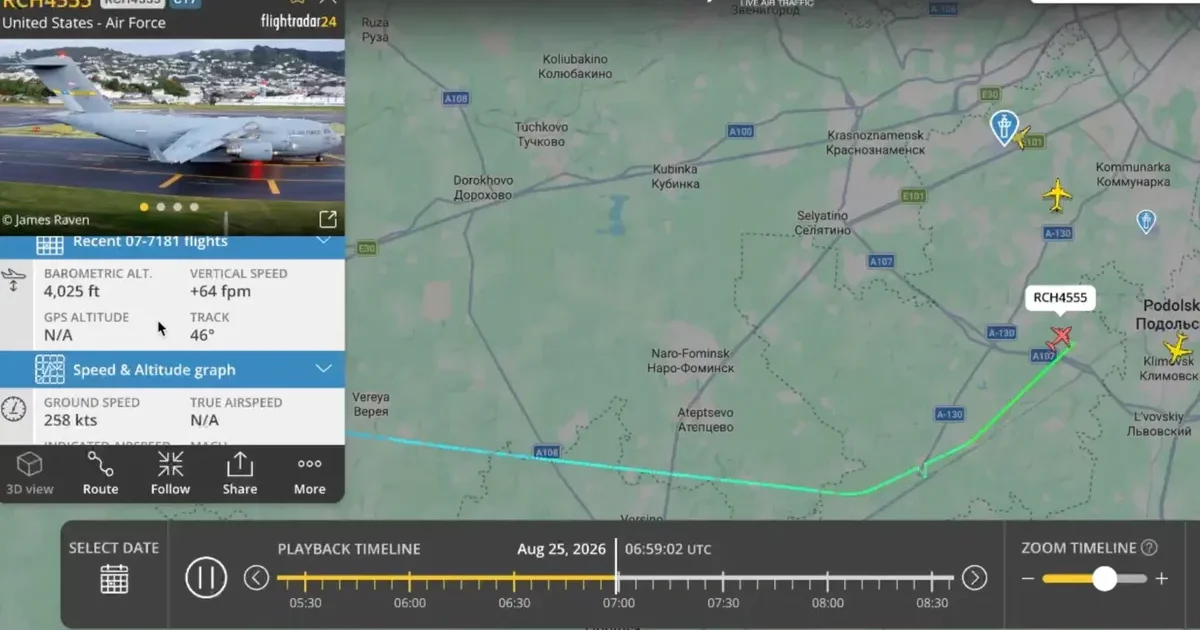Zoom timeline in with plus
The width and height of the screenshot is (1200, 630).
[1161, 579]
